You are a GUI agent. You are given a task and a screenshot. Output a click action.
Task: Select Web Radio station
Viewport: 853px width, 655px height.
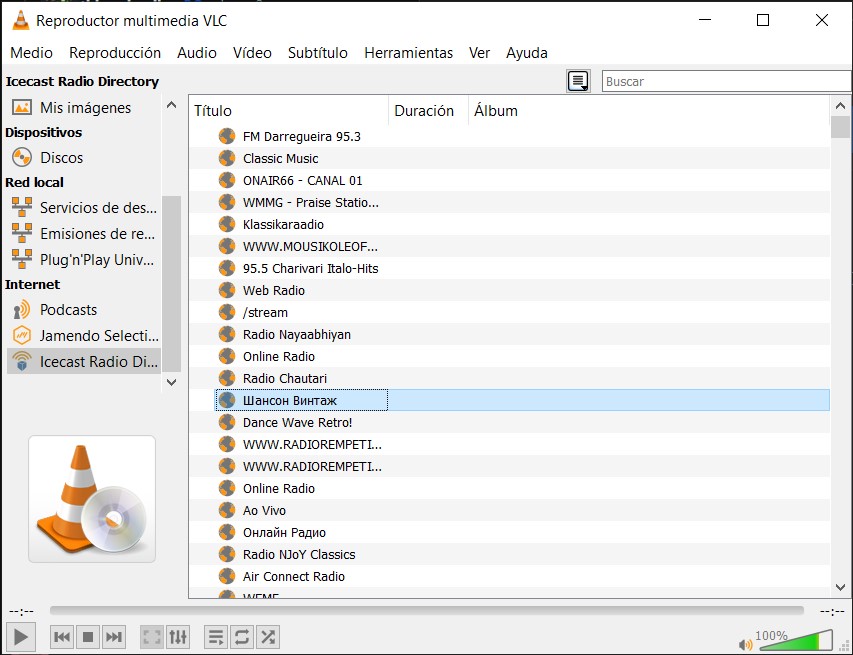(x=509, y=291)
